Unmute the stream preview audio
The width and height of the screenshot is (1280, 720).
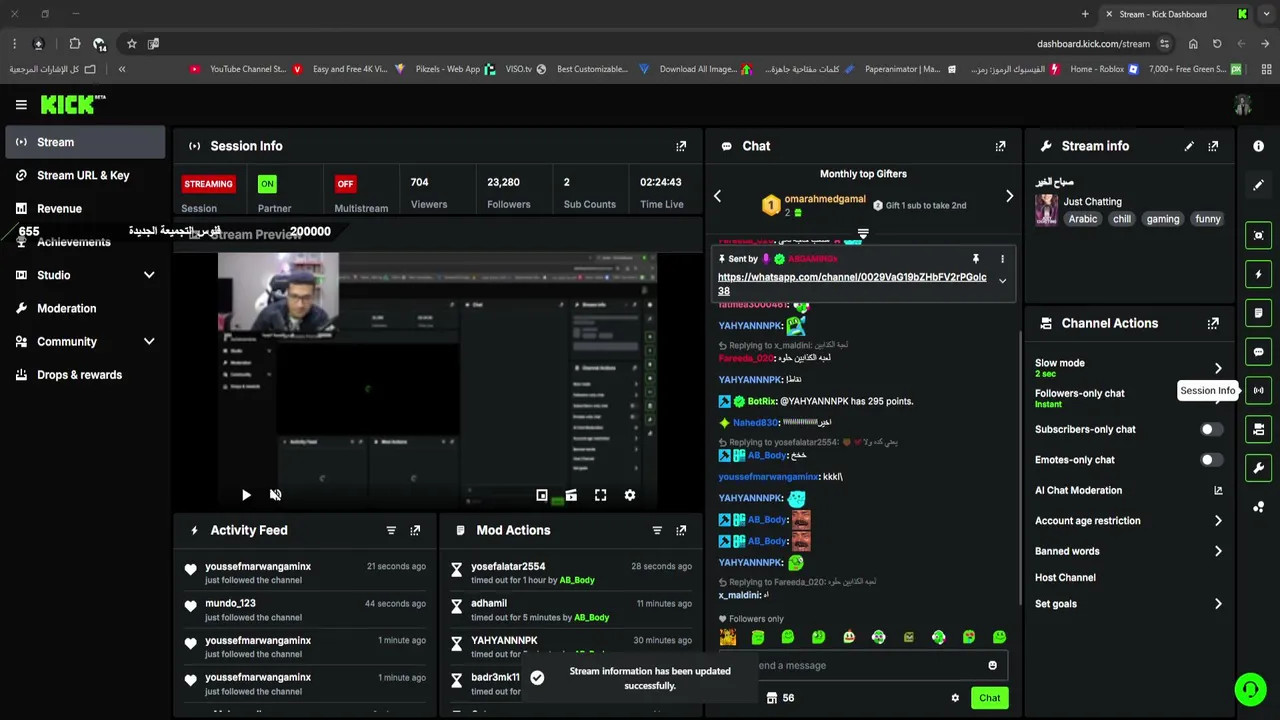click(x=276, y=495)
